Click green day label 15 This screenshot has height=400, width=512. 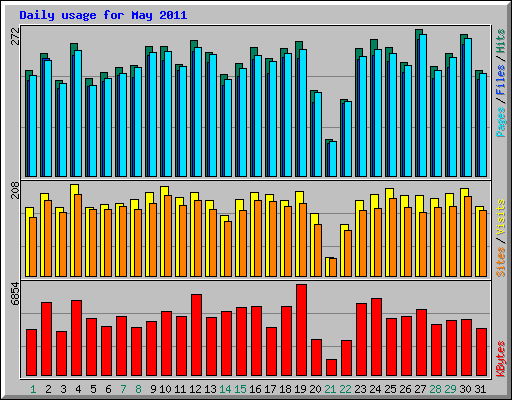click(x=240, y=389)
